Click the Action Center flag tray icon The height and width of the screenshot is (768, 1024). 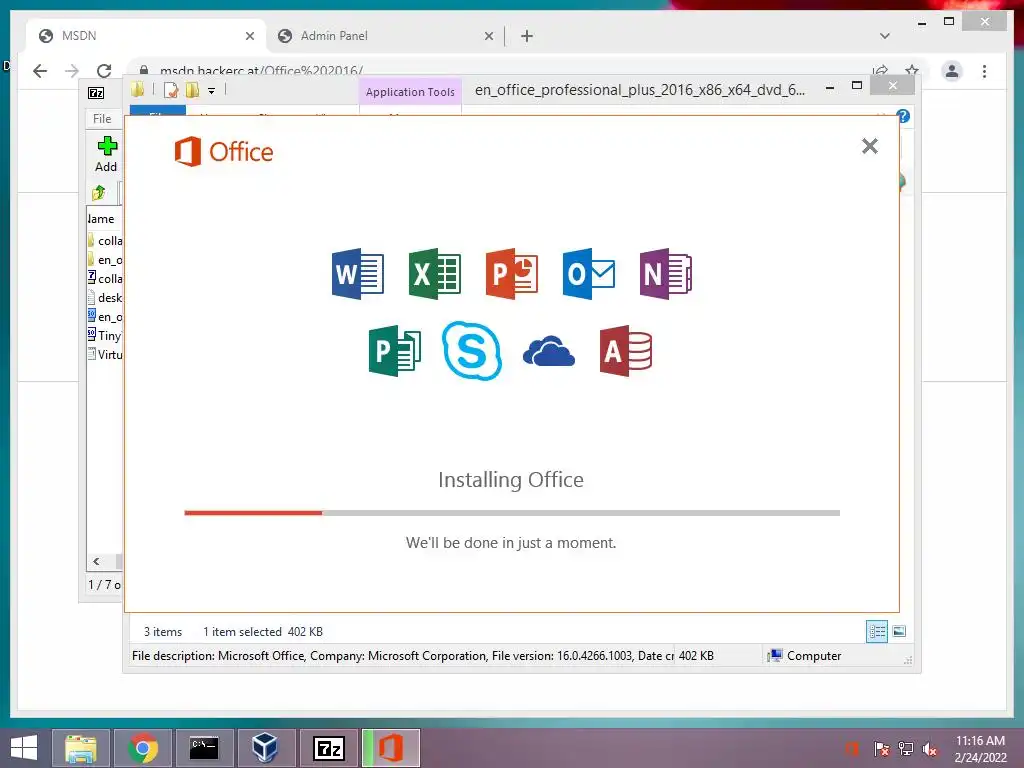882,748
